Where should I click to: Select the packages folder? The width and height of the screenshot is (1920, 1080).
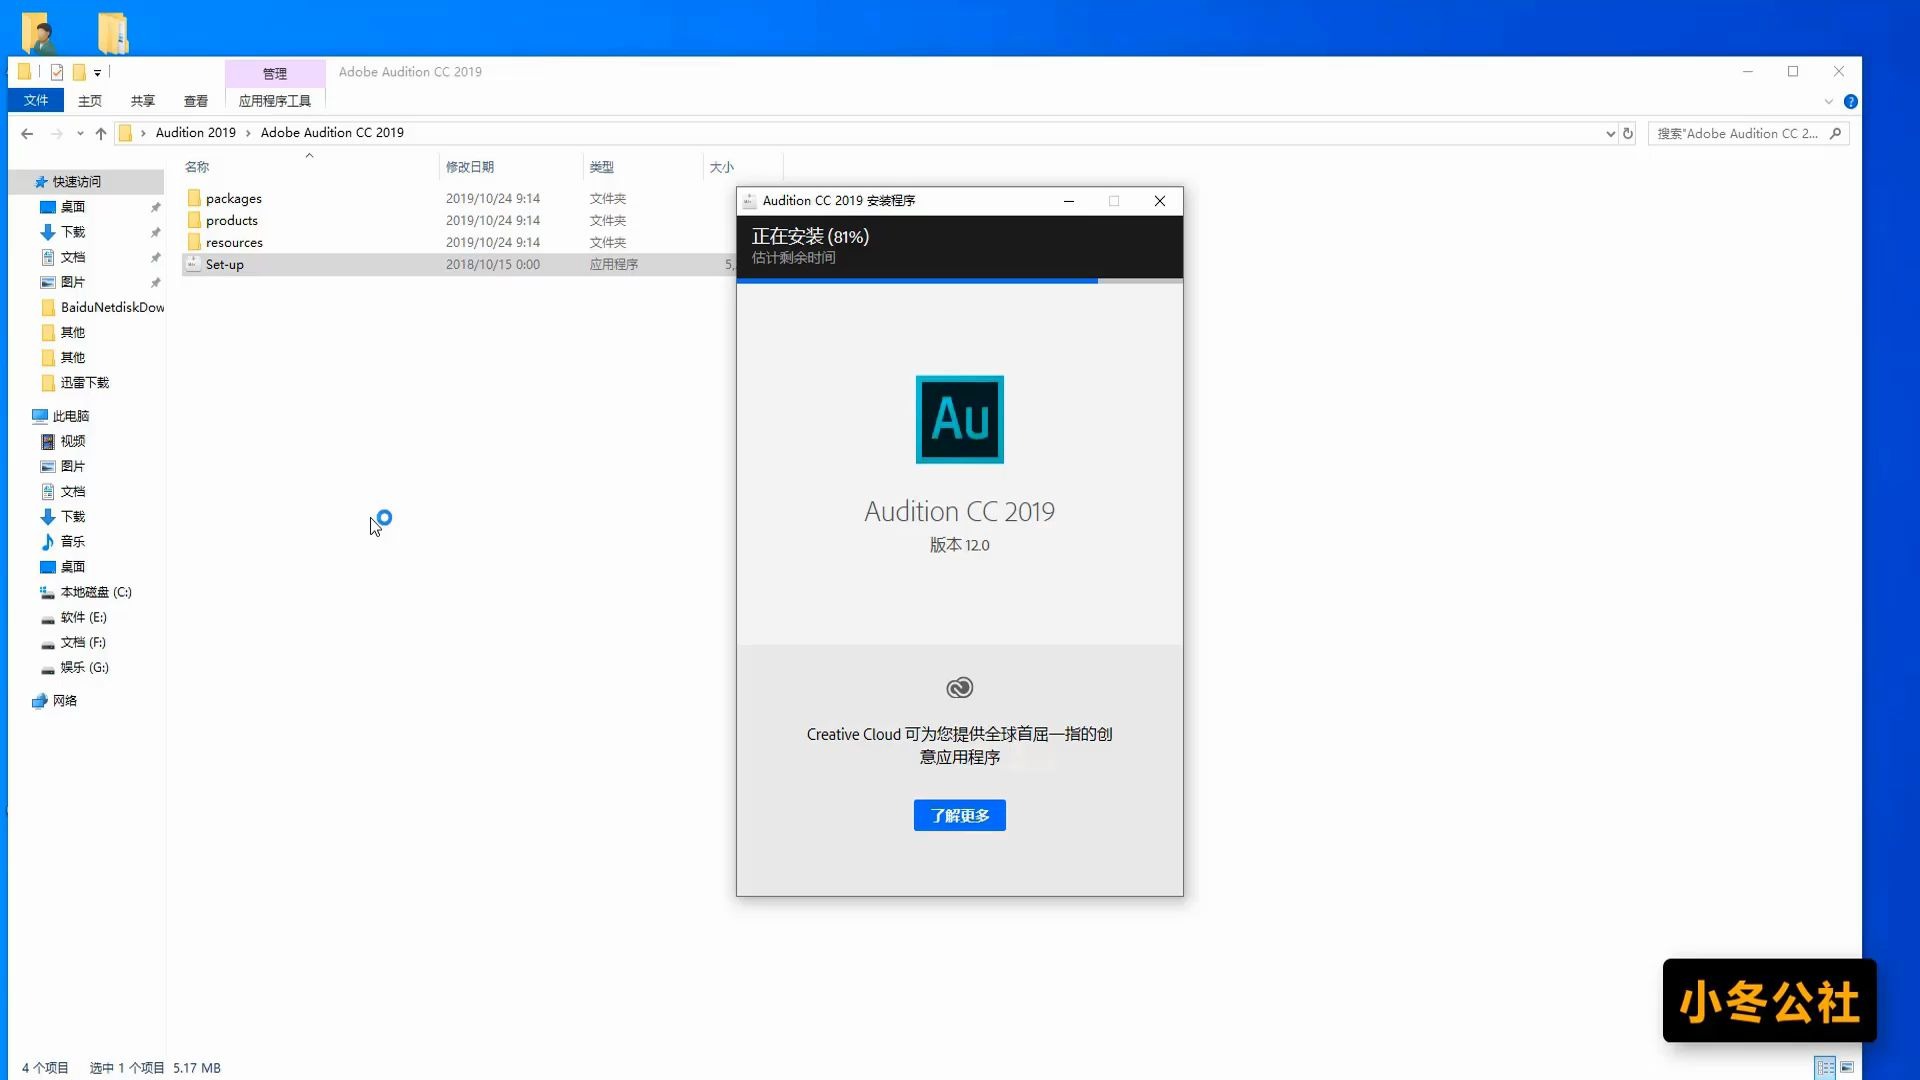click(x=234, y=198)
